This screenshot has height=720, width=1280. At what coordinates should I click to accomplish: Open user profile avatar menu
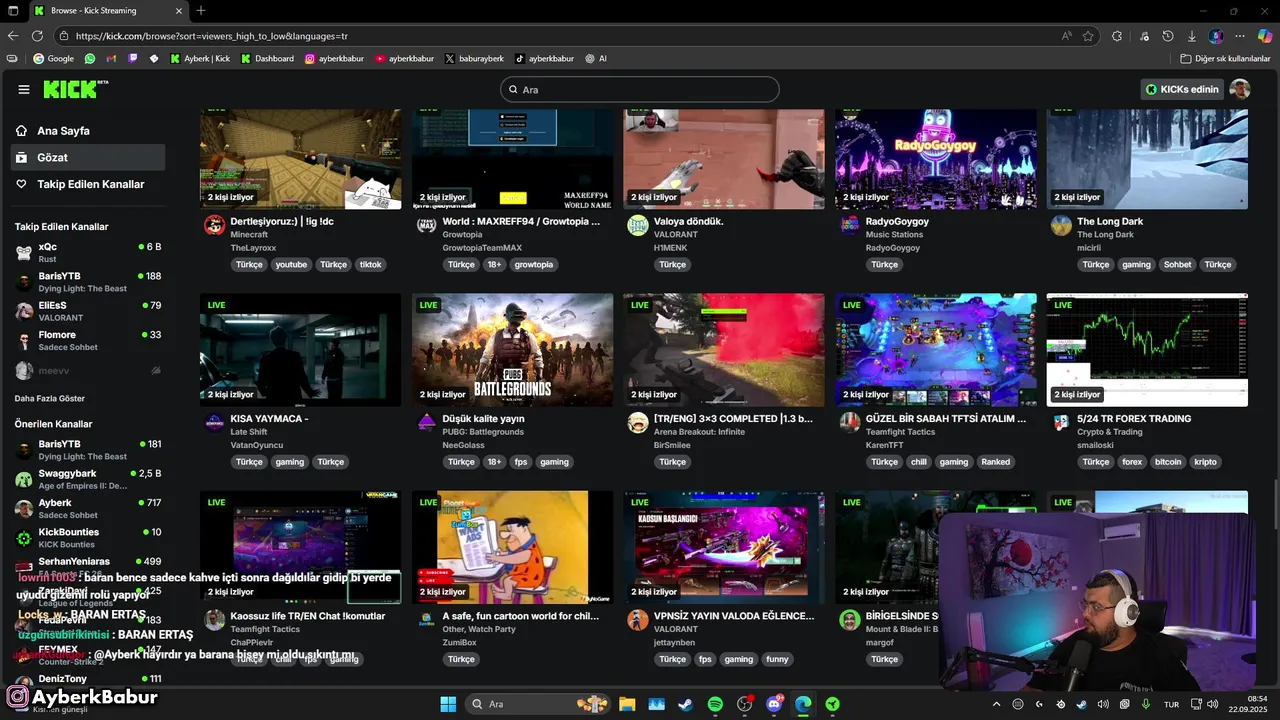pos(1240,89)
